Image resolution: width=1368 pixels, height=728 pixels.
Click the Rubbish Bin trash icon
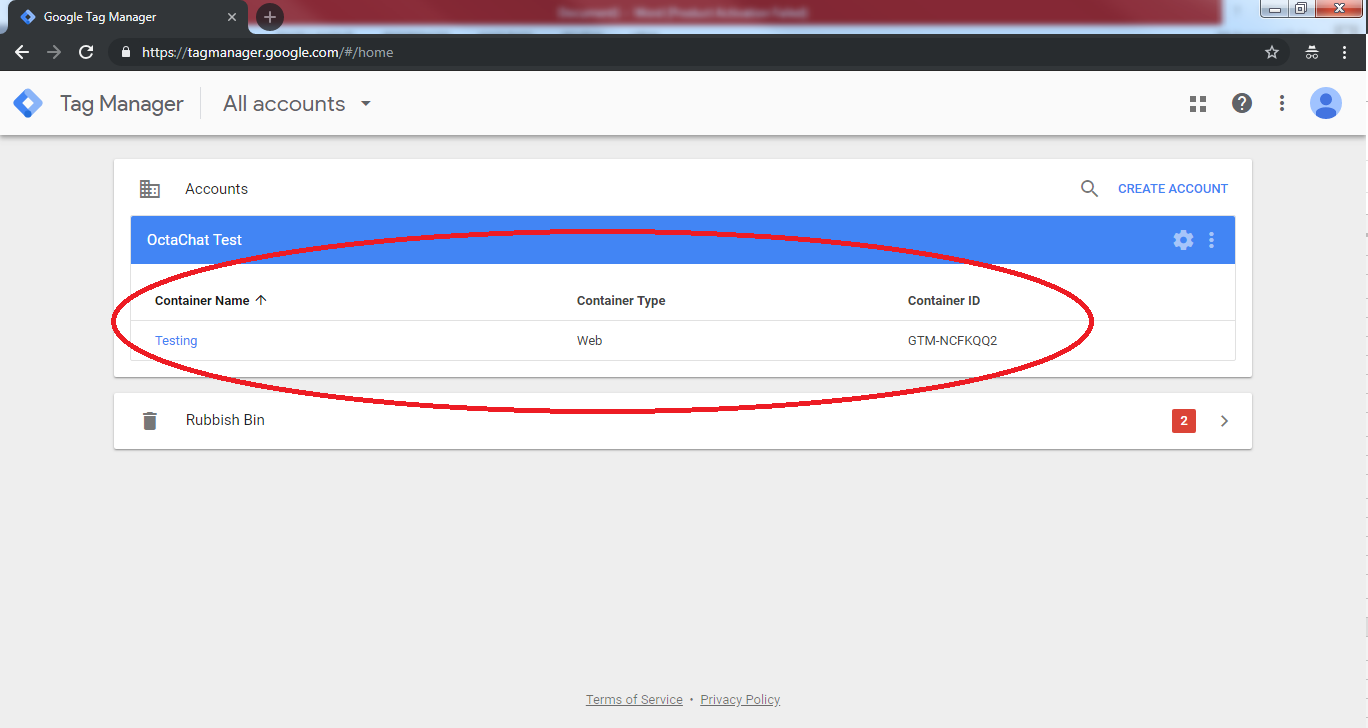pos(150,421)
